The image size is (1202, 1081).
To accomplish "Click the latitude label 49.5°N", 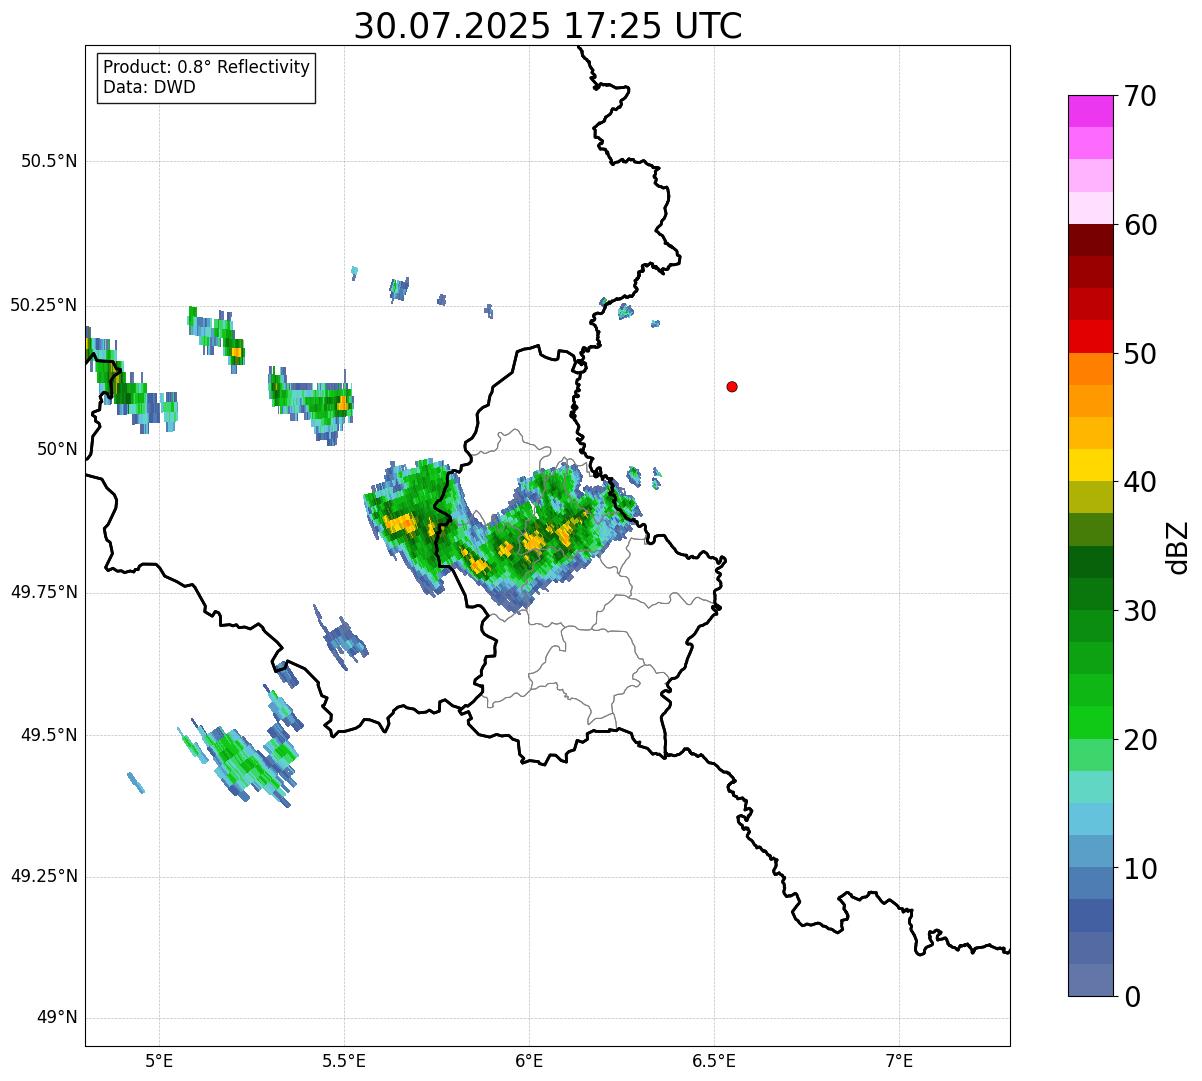I will coord(49,735).
